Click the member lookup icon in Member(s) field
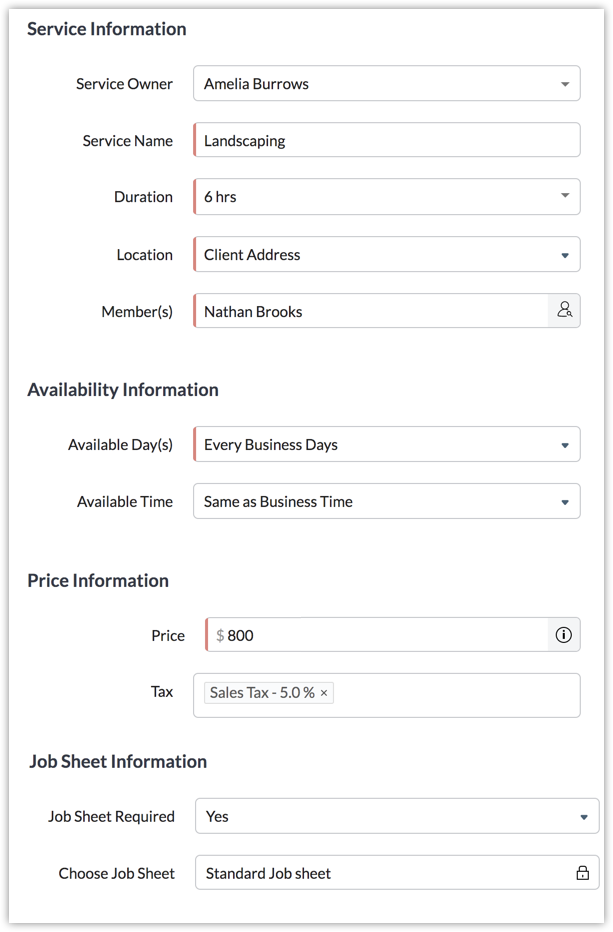Viewport: 613px width, 932px height. (x=564, y=311)
